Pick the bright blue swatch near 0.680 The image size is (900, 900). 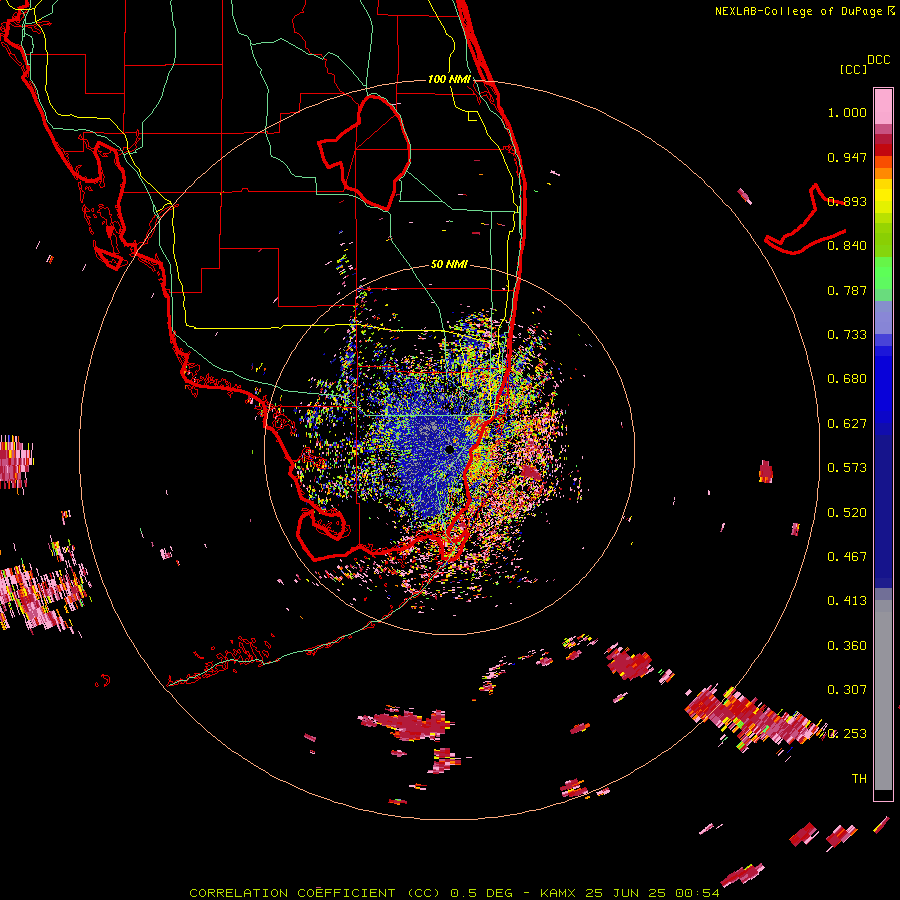coord(883,385)
